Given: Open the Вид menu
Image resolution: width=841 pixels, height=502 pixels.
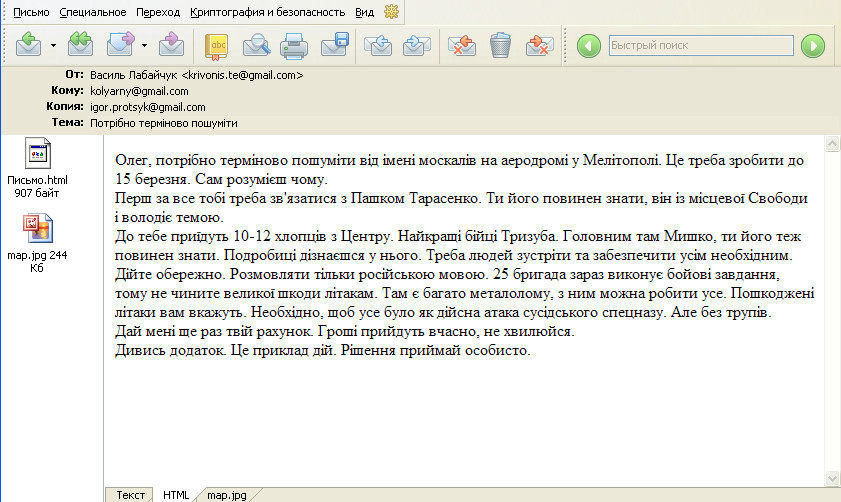Looking at the screenshot, I should click(x=365, y=12).
